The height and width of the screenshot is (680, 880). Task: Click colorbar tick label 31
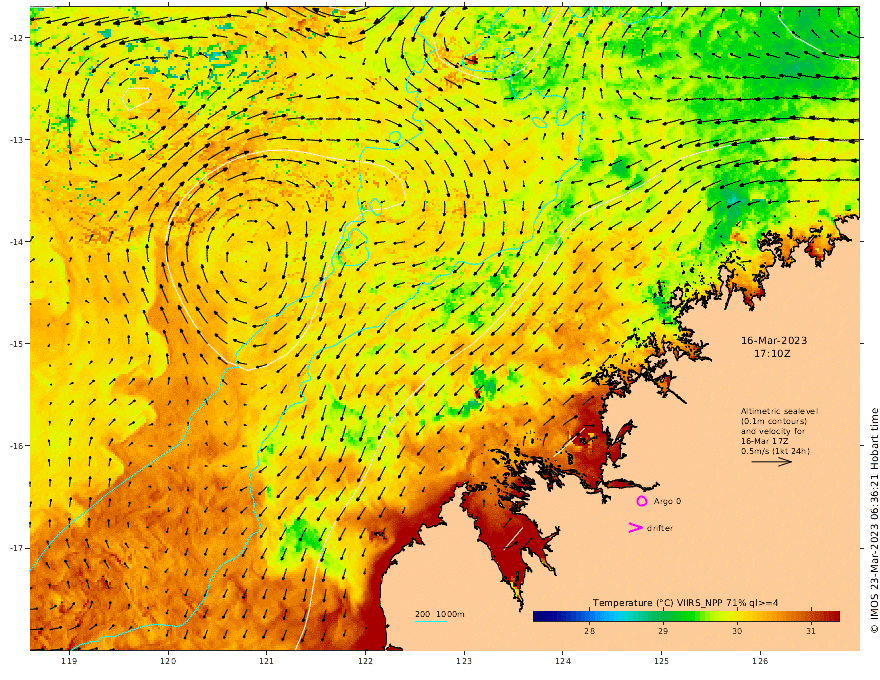click(x=810, y=631)
